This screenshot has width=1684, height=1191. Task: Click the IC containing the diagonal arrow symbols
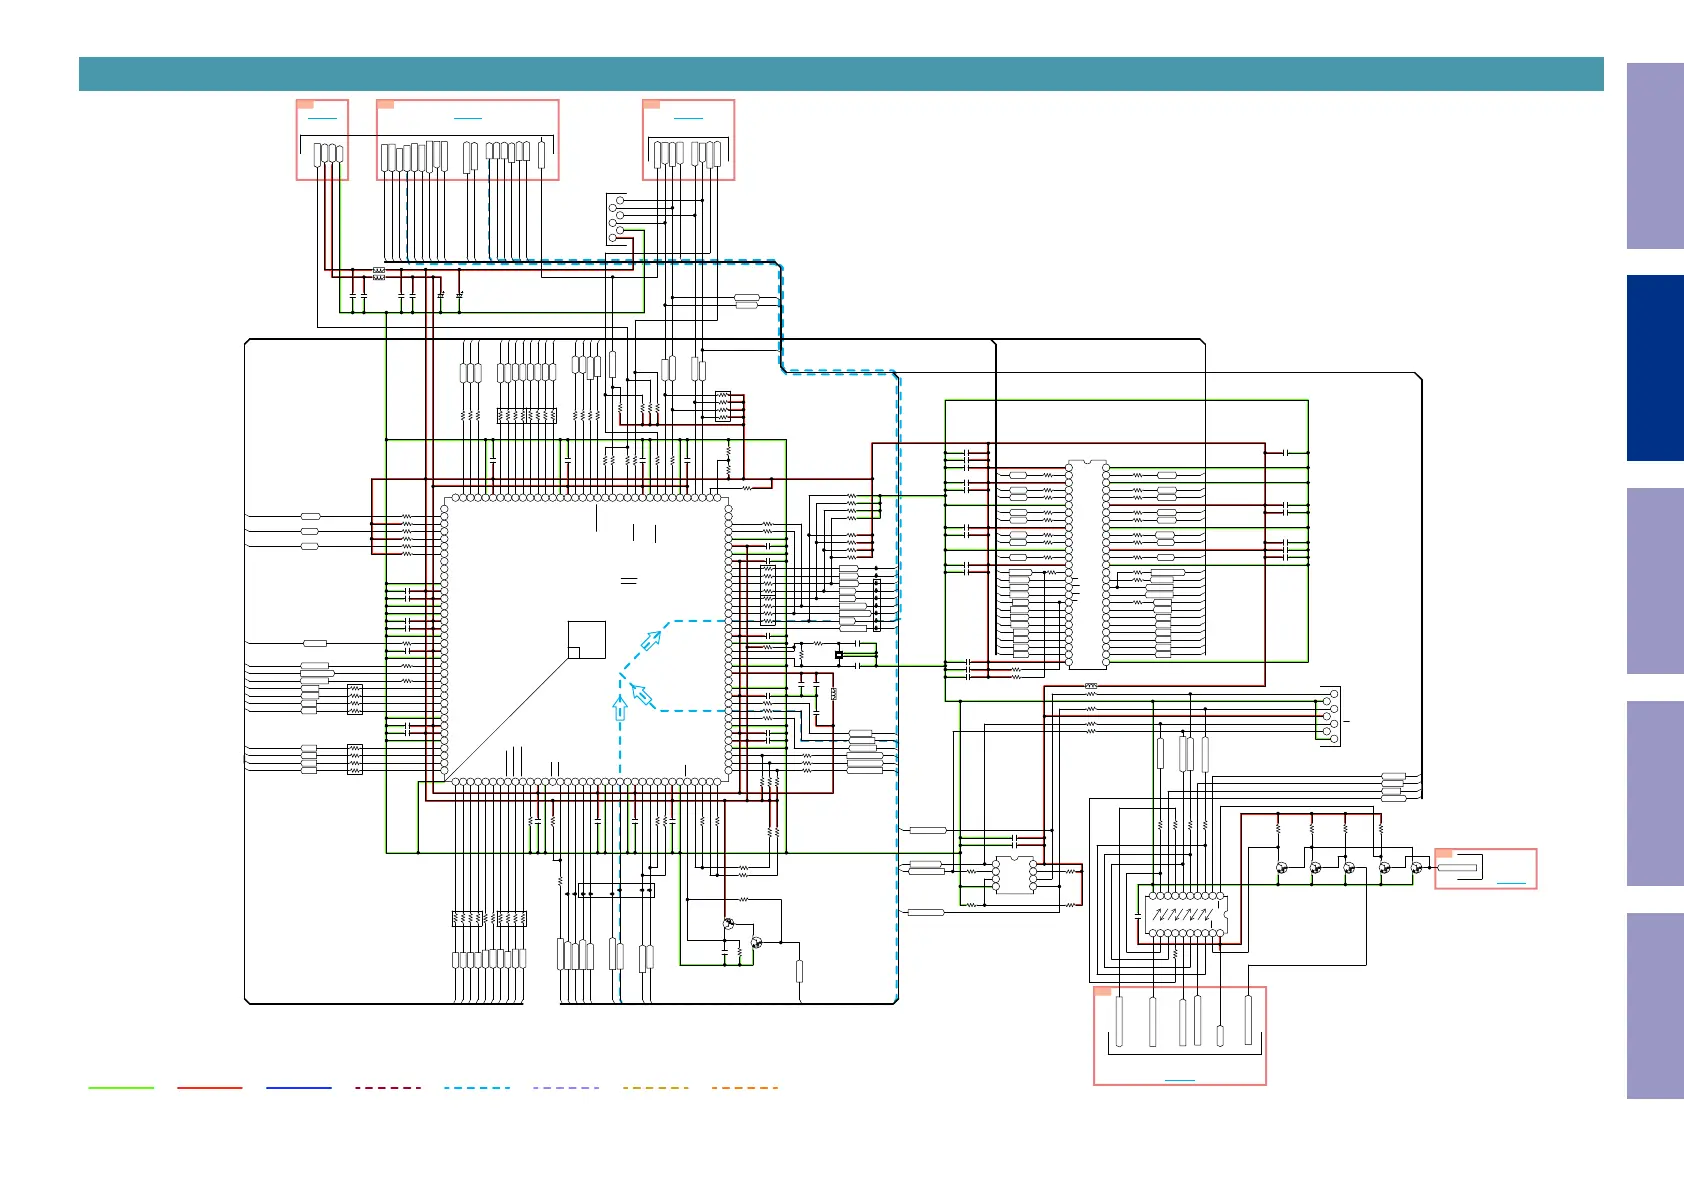(x=1185, y=915)
